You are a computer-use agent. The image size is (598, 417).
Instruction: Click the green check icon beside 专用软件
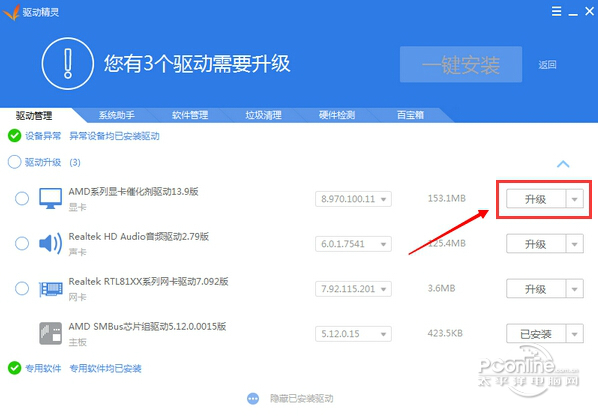[x=14, y=368]
